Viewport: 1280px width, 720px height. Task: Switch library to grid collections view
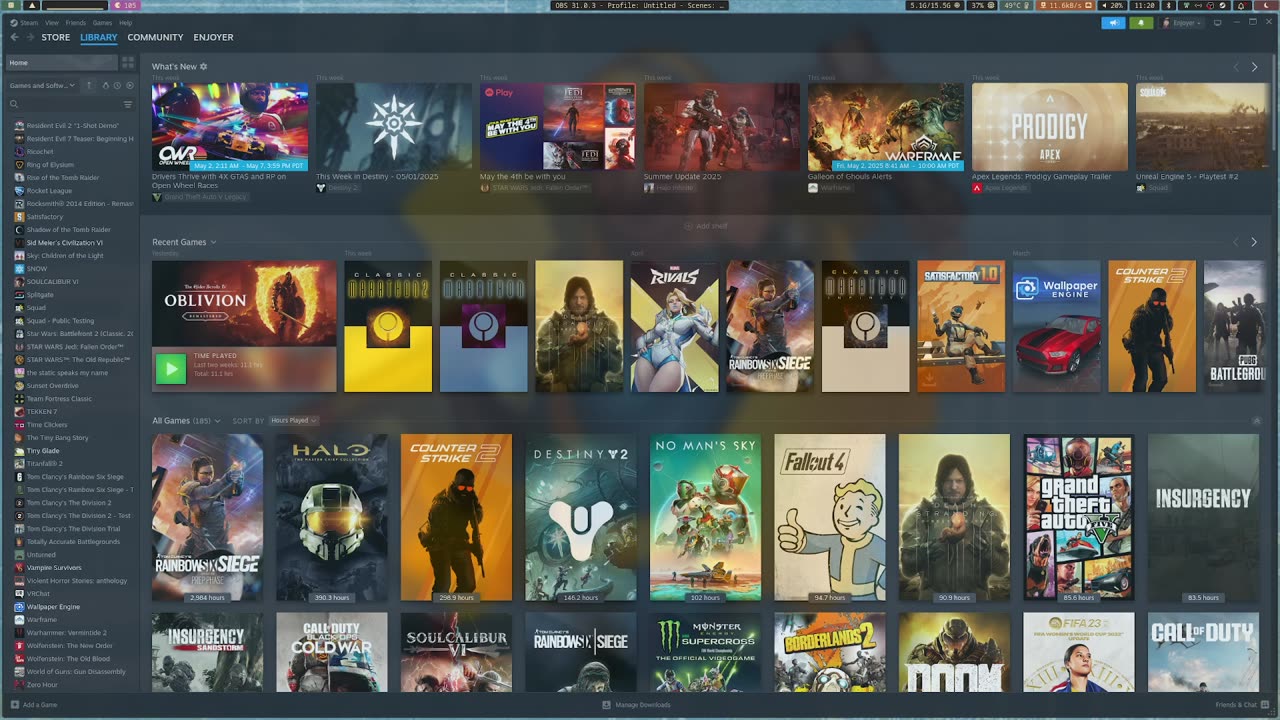(x=128, y=63)
